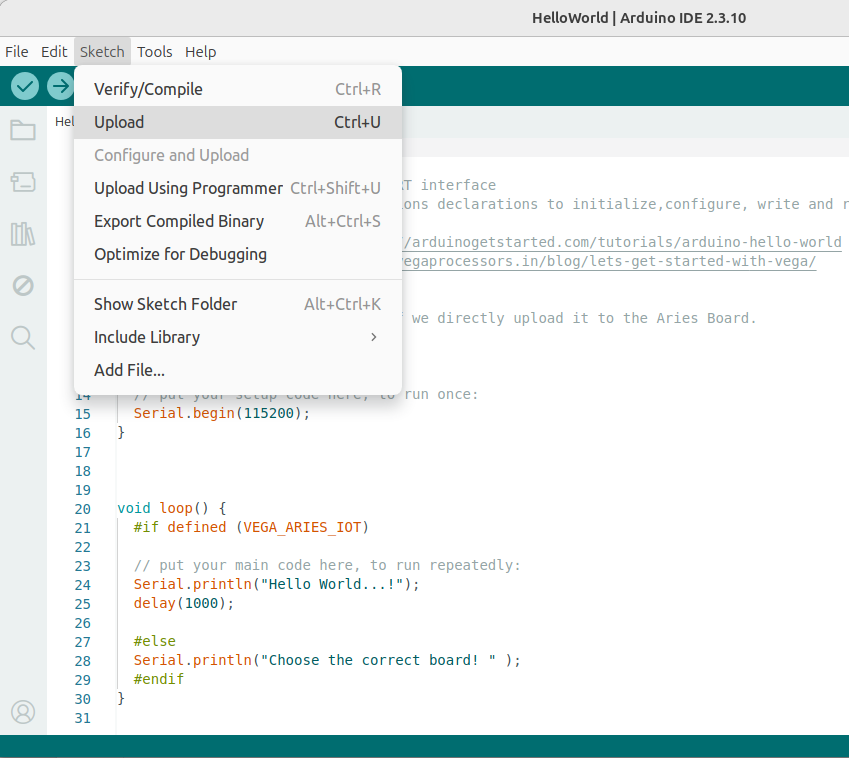849x758 pixels.
Task: Click the Verify checkmark toolbar icon
Action: click(x=25, y=86)
